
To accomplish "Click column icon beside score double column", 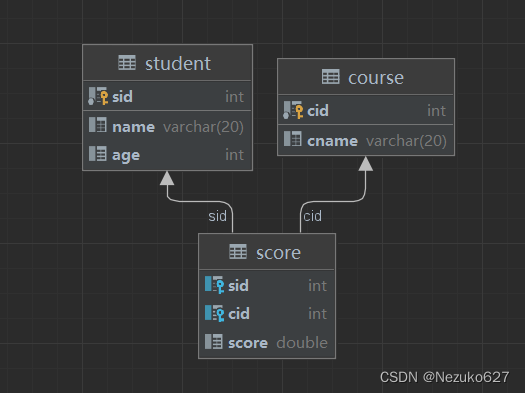I will click(x=214, y=341).
